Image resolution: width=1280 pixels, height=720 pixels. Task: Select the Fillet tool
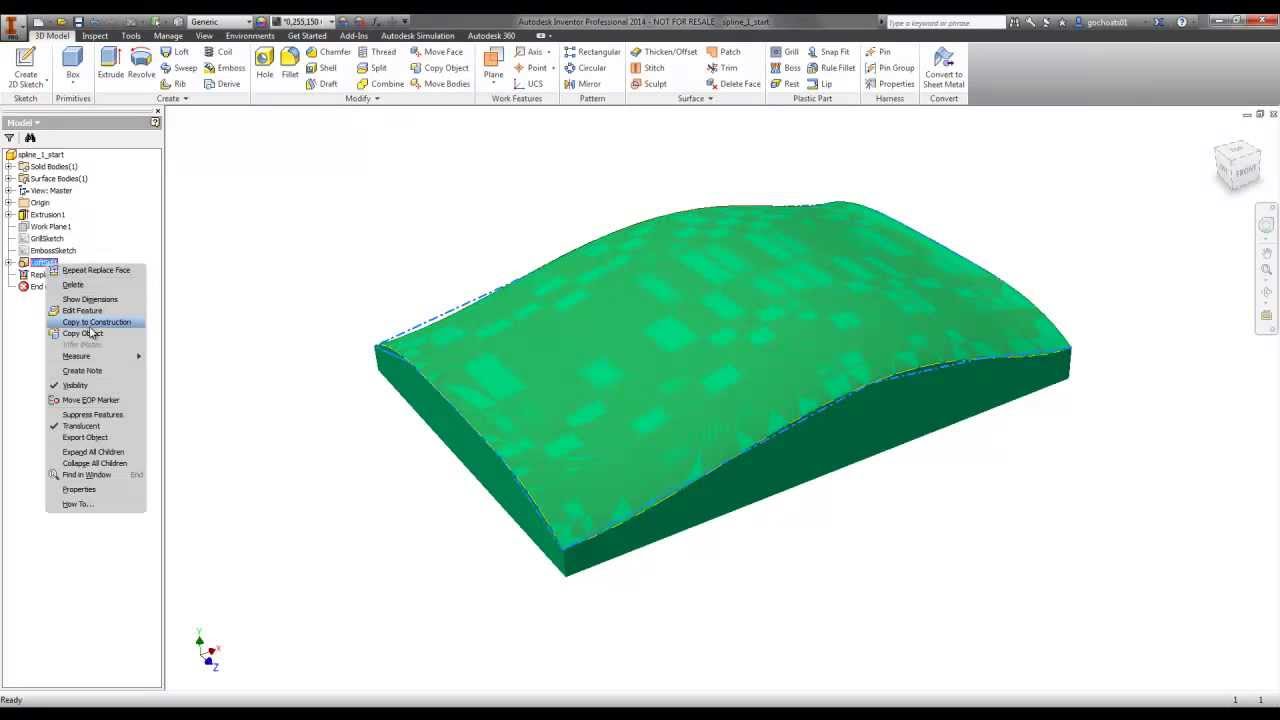(x=290, y=64)
